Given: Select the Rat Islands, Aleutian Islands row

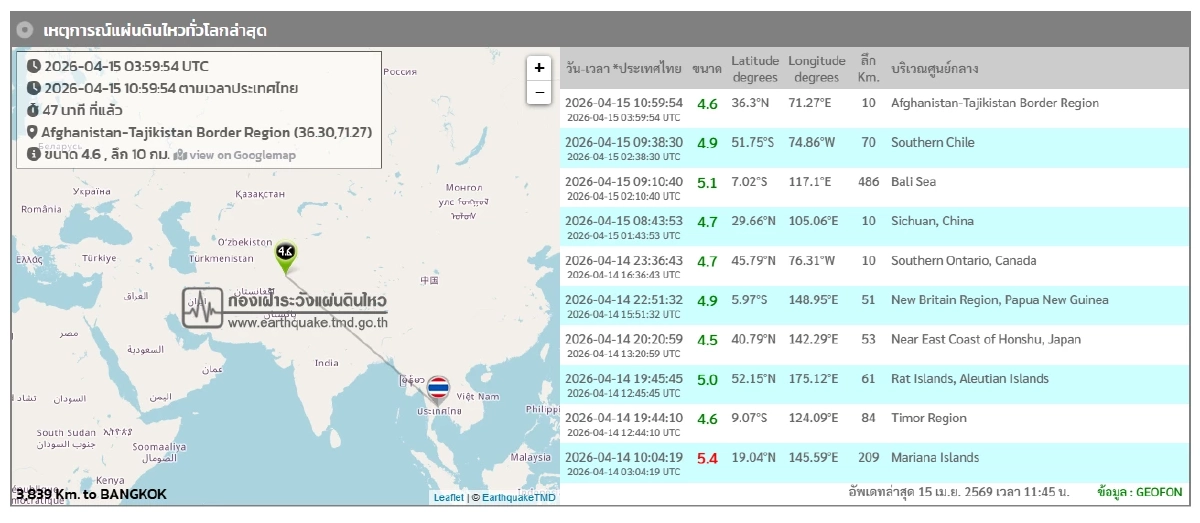Looking at the screenshot, I should click(x=873, y=385).
